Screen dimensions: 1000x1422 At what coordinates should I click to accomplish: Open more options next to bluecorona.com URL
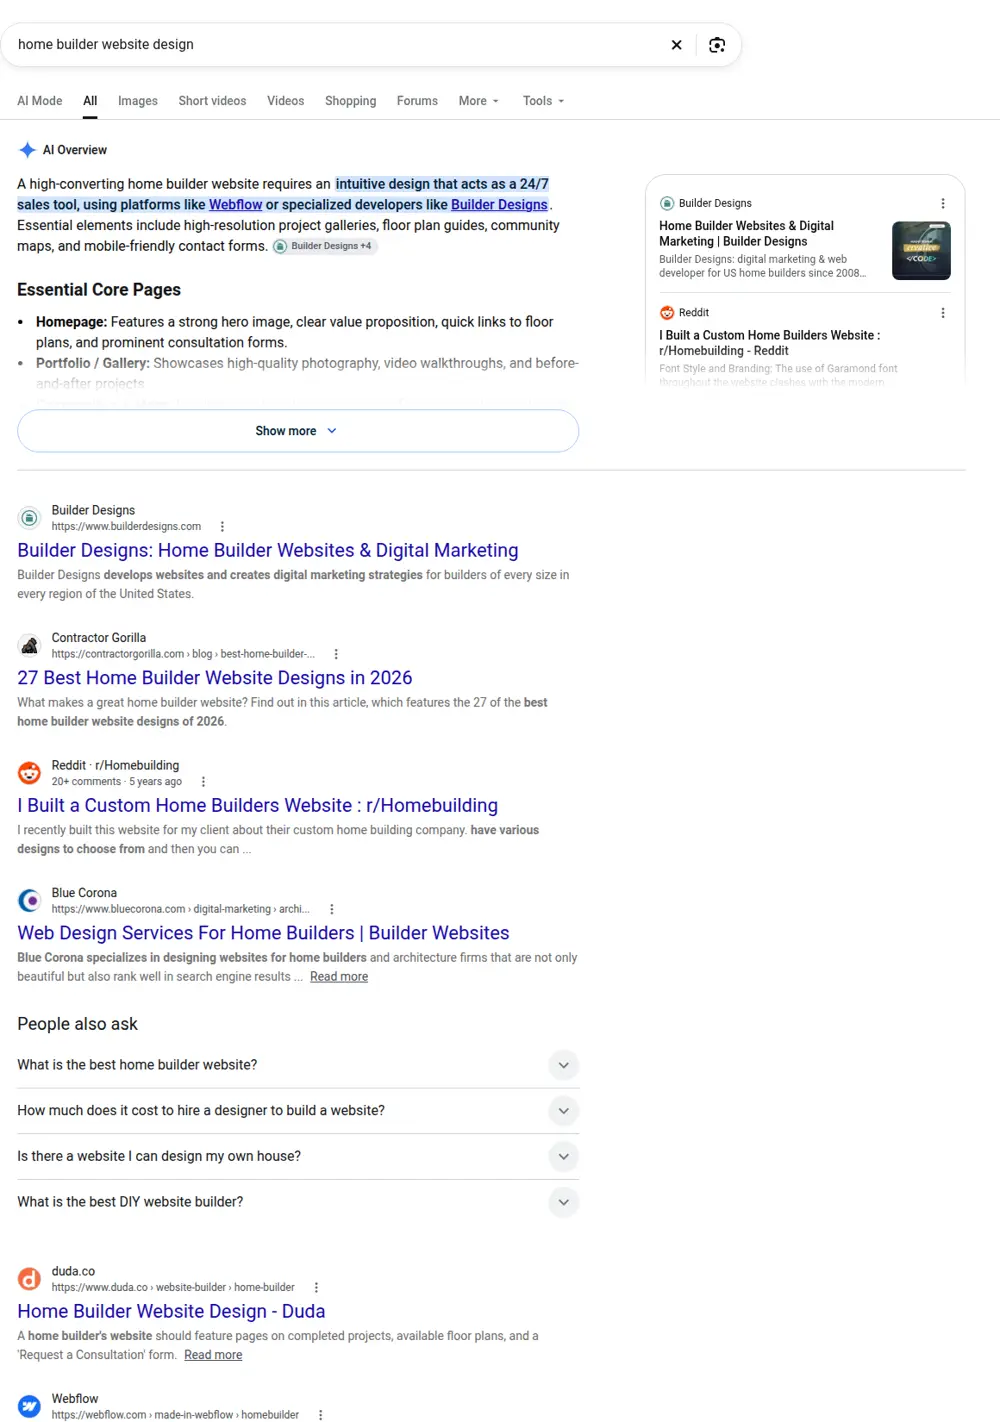pos(331,909)
